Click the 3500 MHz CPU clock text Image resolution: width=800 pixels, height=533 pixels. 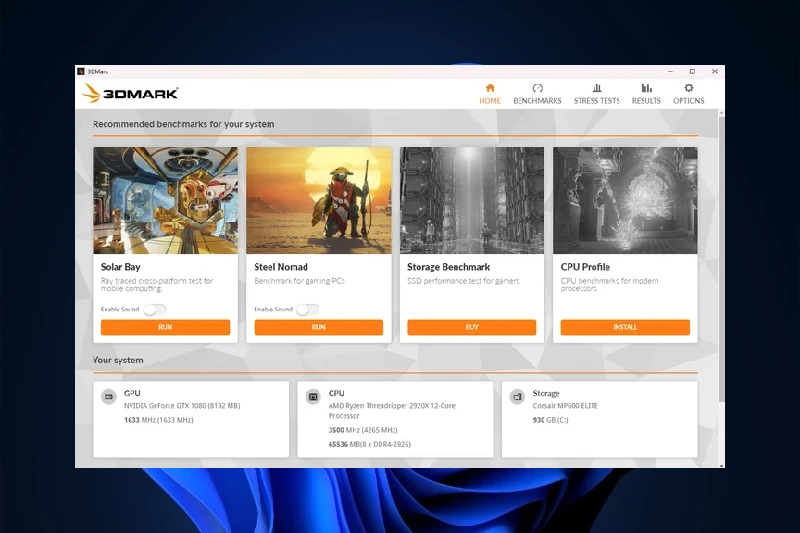(363, 430)
